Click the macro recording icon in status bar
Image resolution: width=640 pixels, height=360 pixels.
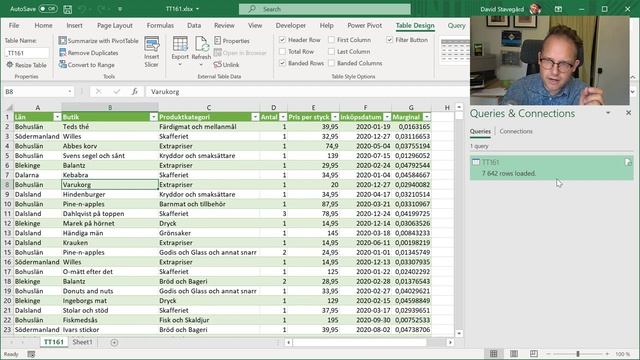coord(31,354)
